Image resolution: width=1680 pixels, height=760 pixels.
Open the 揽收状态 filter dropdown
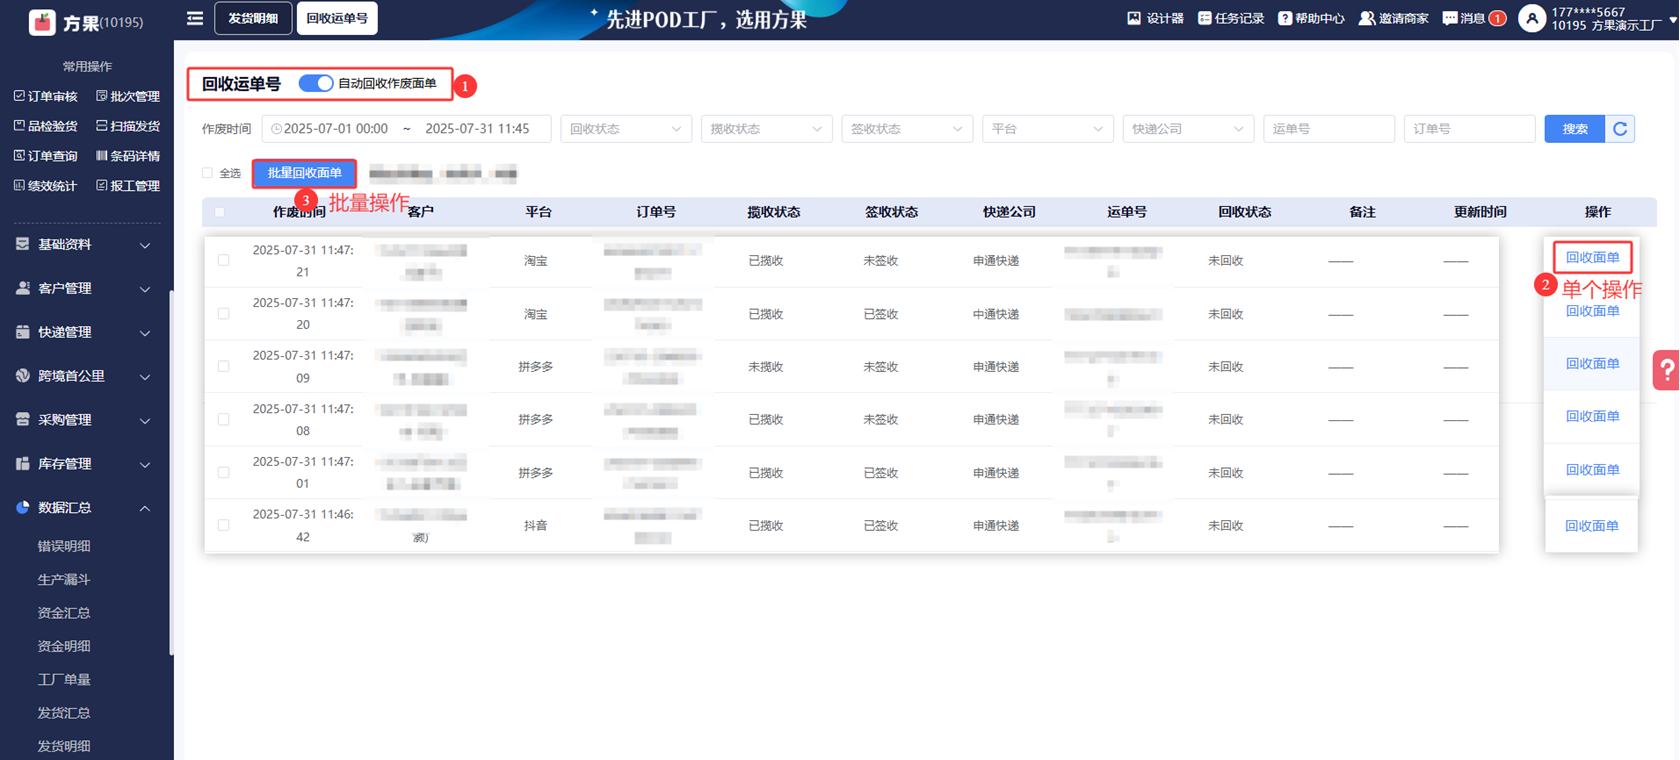click(767, 129)
